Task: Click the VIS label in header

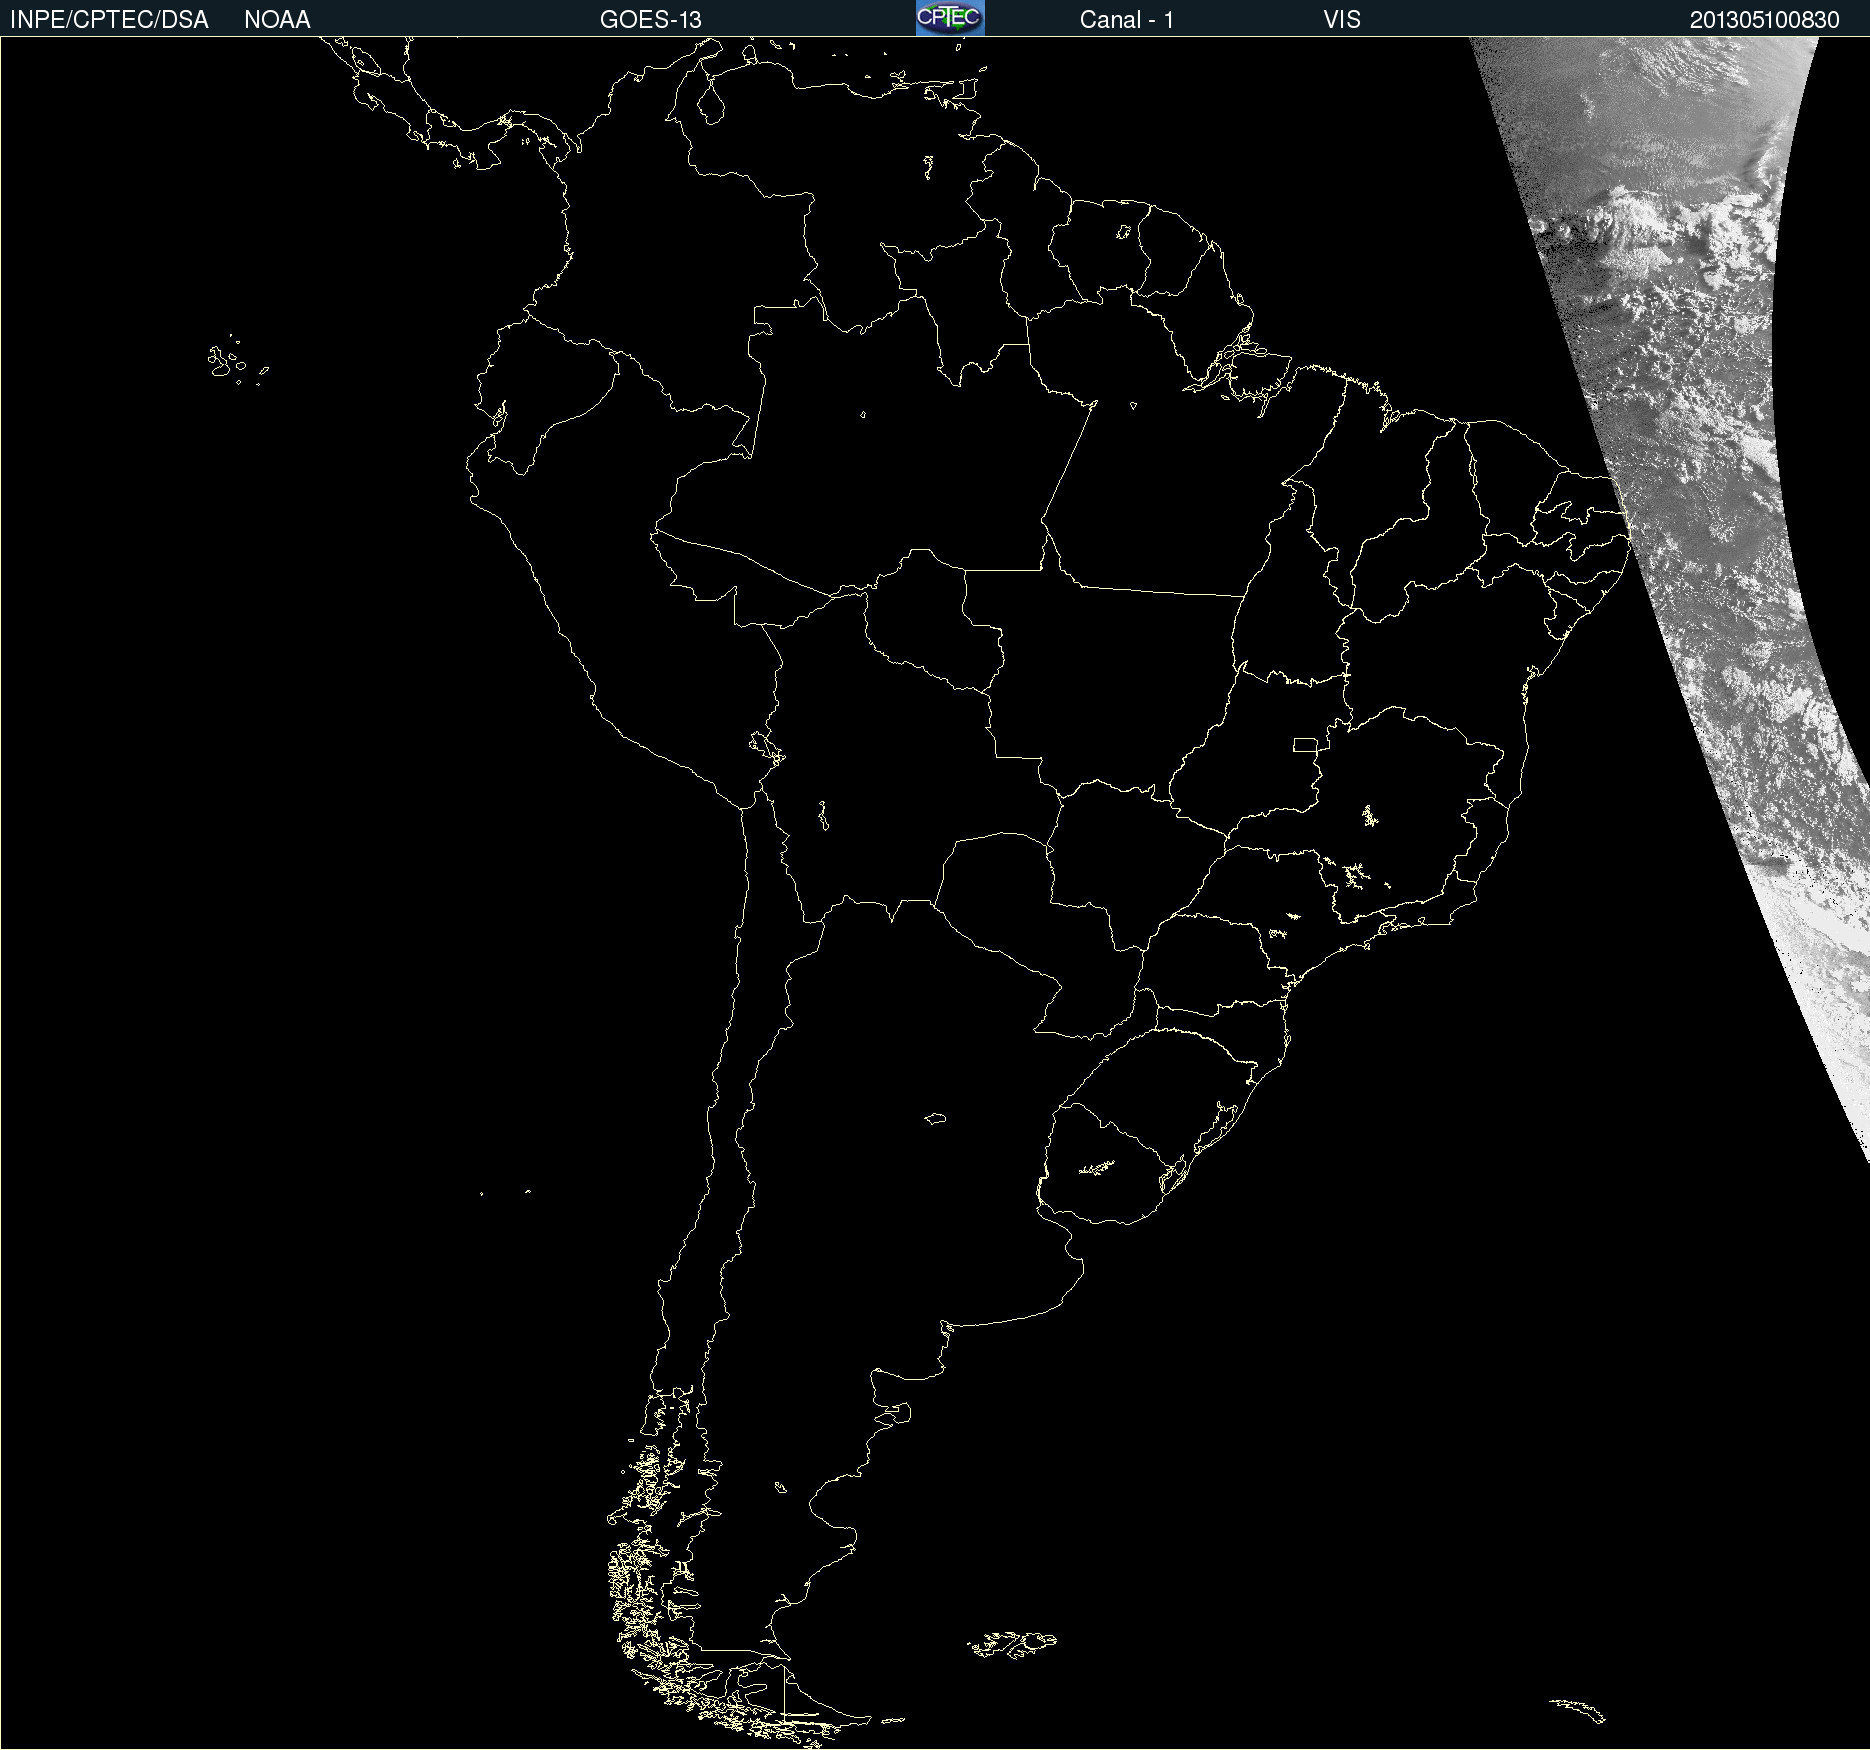Action: point(1342,20)
